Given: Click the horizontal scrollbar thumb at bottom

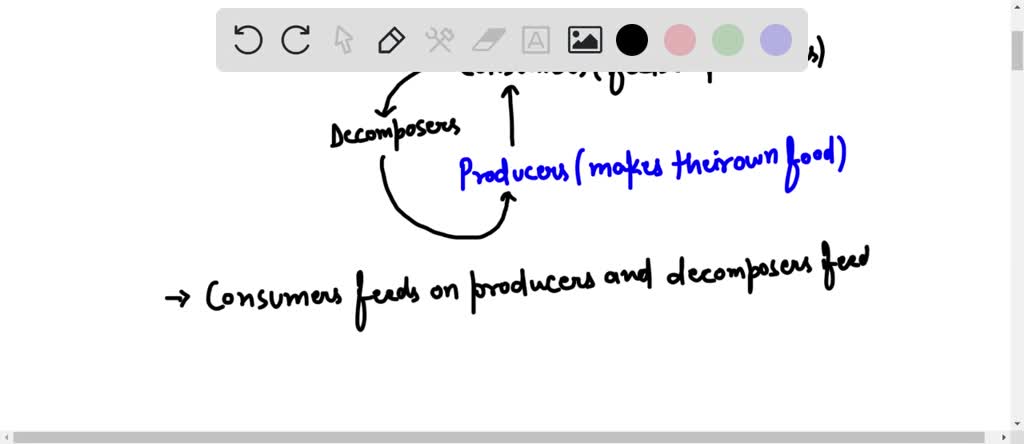Looking at the screenshot, I should pyautogui.click(x=498, y=437).
